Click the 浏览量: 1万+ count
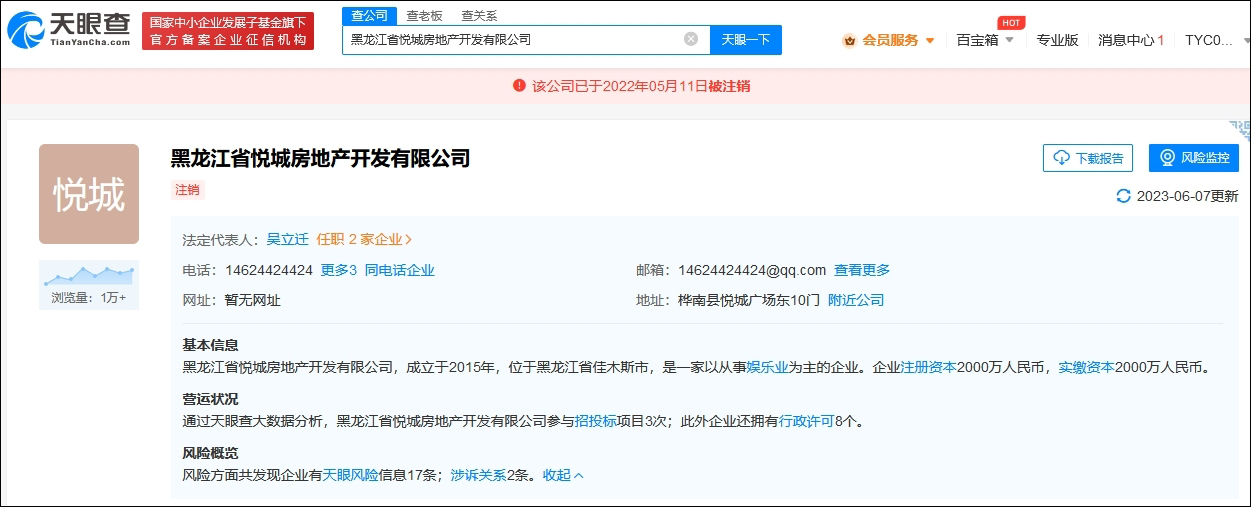The width and height of the screenshot is (1251, 507). pos(89,297)
